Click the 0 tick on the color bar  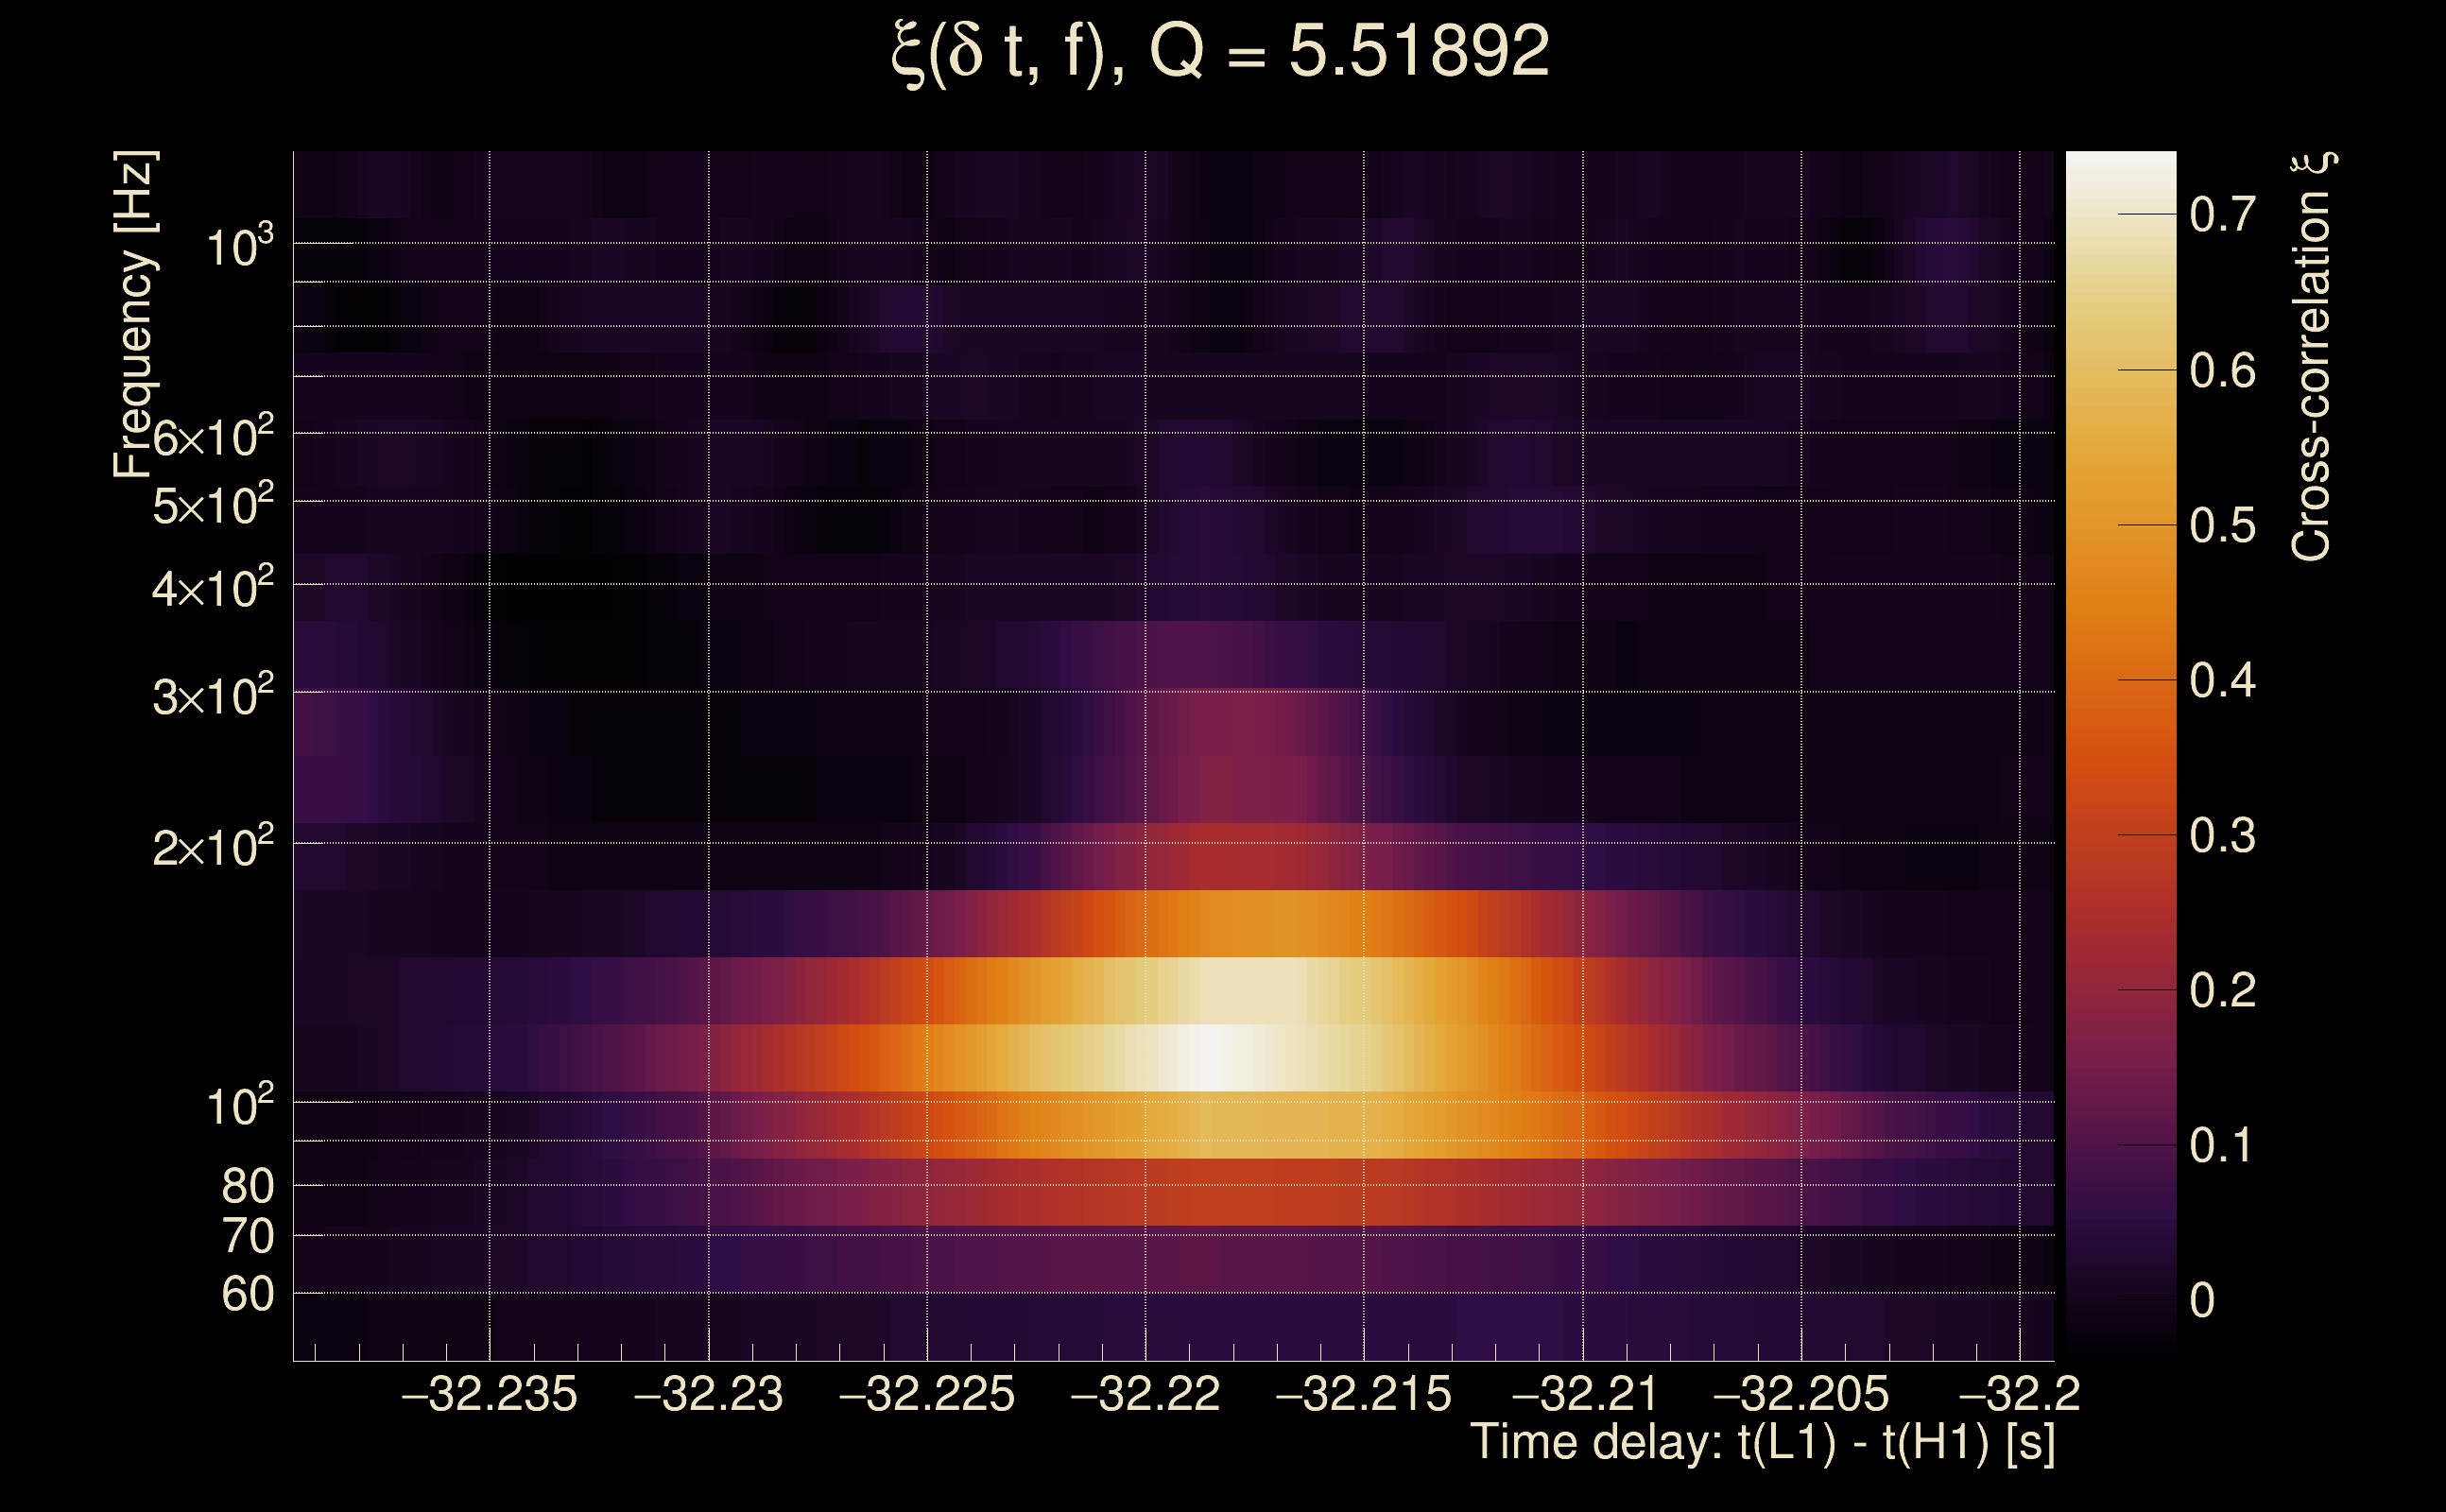pyautogui.click(x=2202, y=1301)
